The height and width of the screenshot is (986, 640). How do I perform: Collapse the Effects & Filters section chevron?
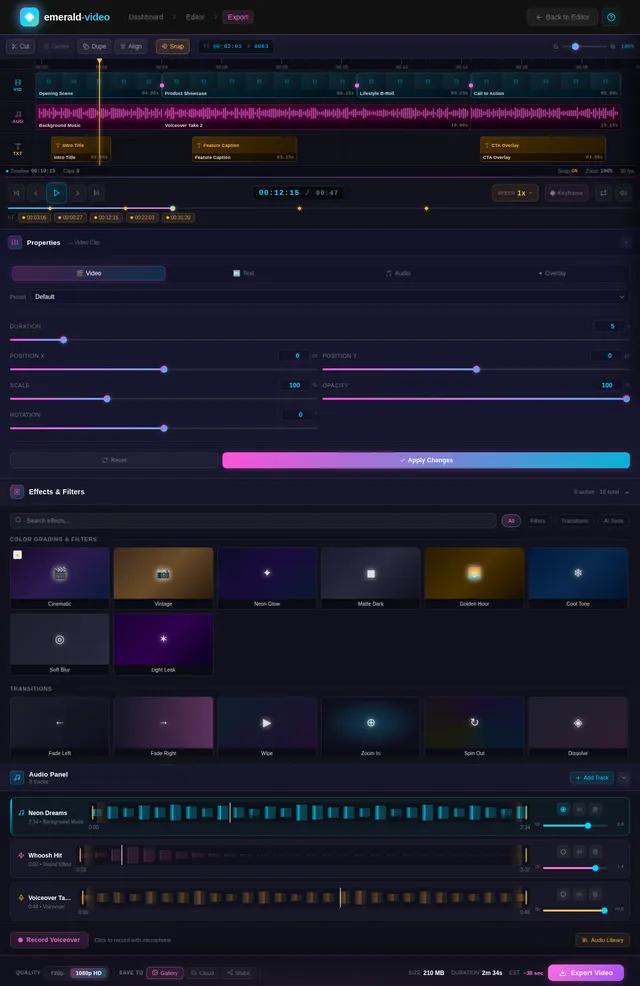[627, 492]
